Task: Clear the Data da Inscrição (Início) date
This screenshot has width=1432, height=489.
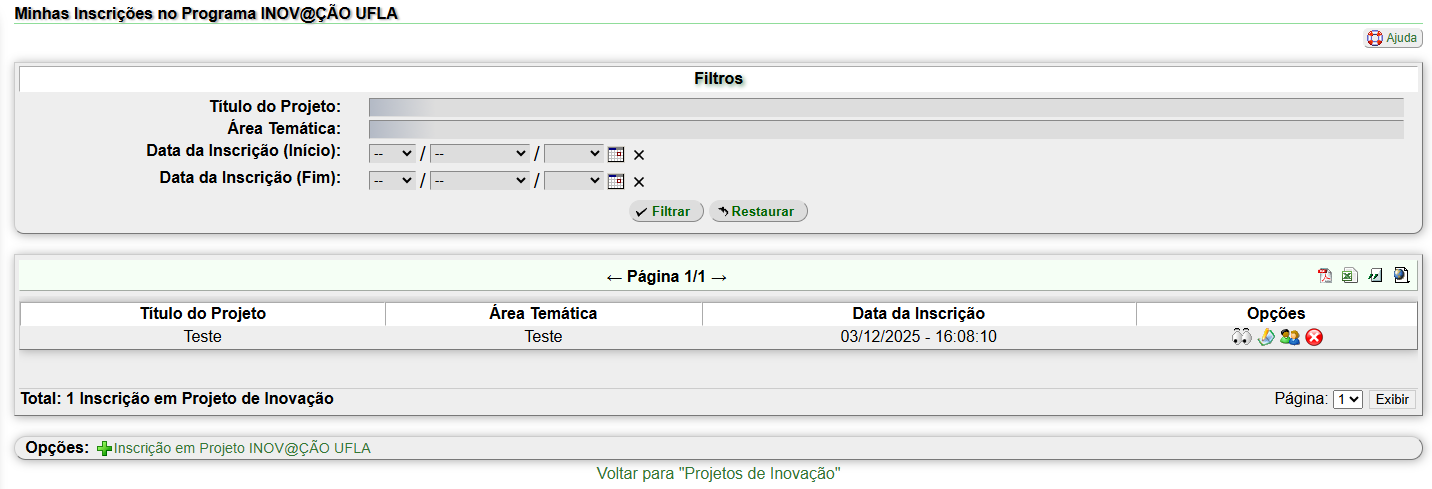Action: 639,155
